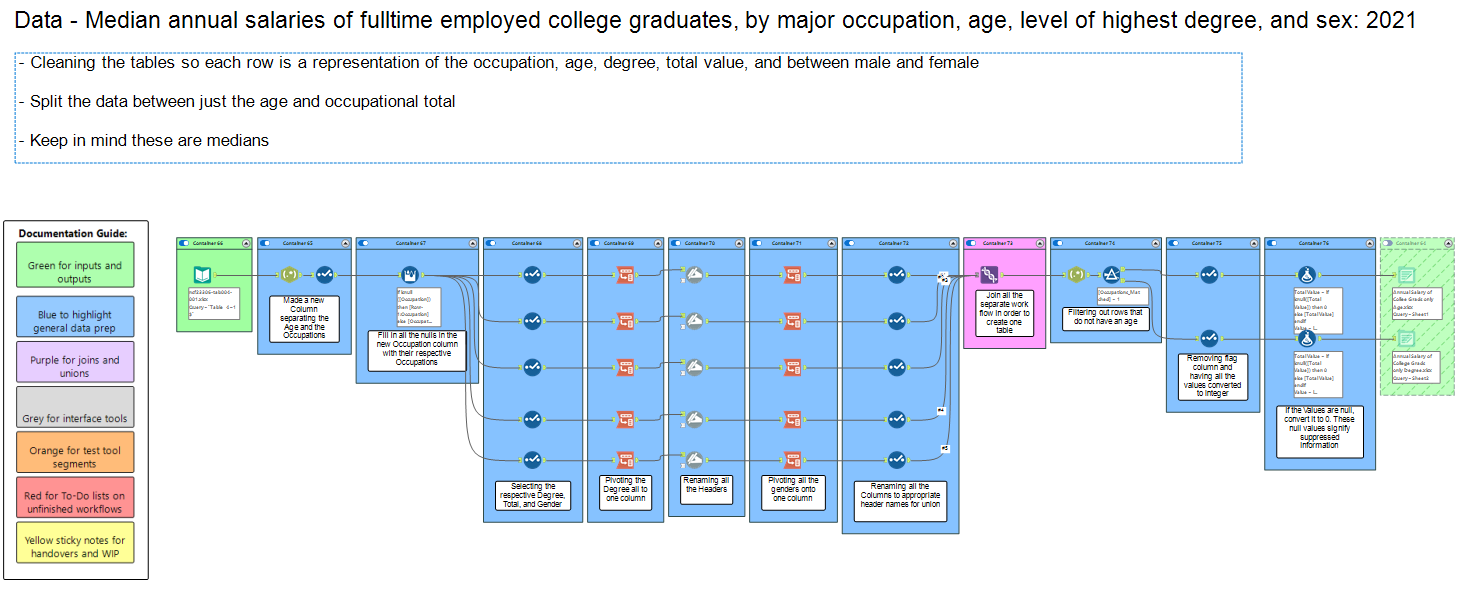
Task: Click the top Formula tool in Container 76
Action: (x=1305, y=274)
